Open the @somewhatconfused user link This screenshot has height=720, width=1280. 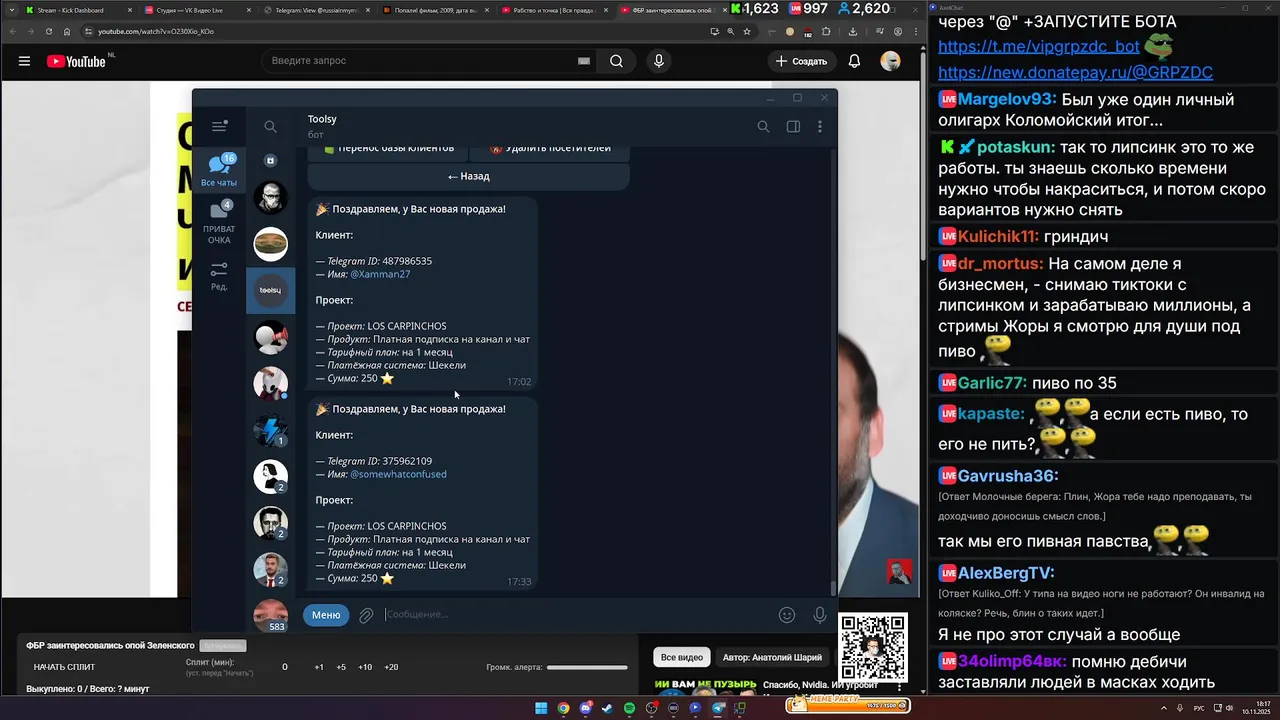[x=398, y=474]
